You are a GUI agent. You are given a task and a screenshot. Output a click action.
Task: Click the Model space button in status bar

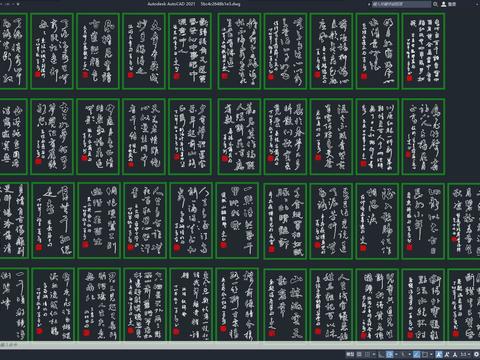[x=350, y=354]
